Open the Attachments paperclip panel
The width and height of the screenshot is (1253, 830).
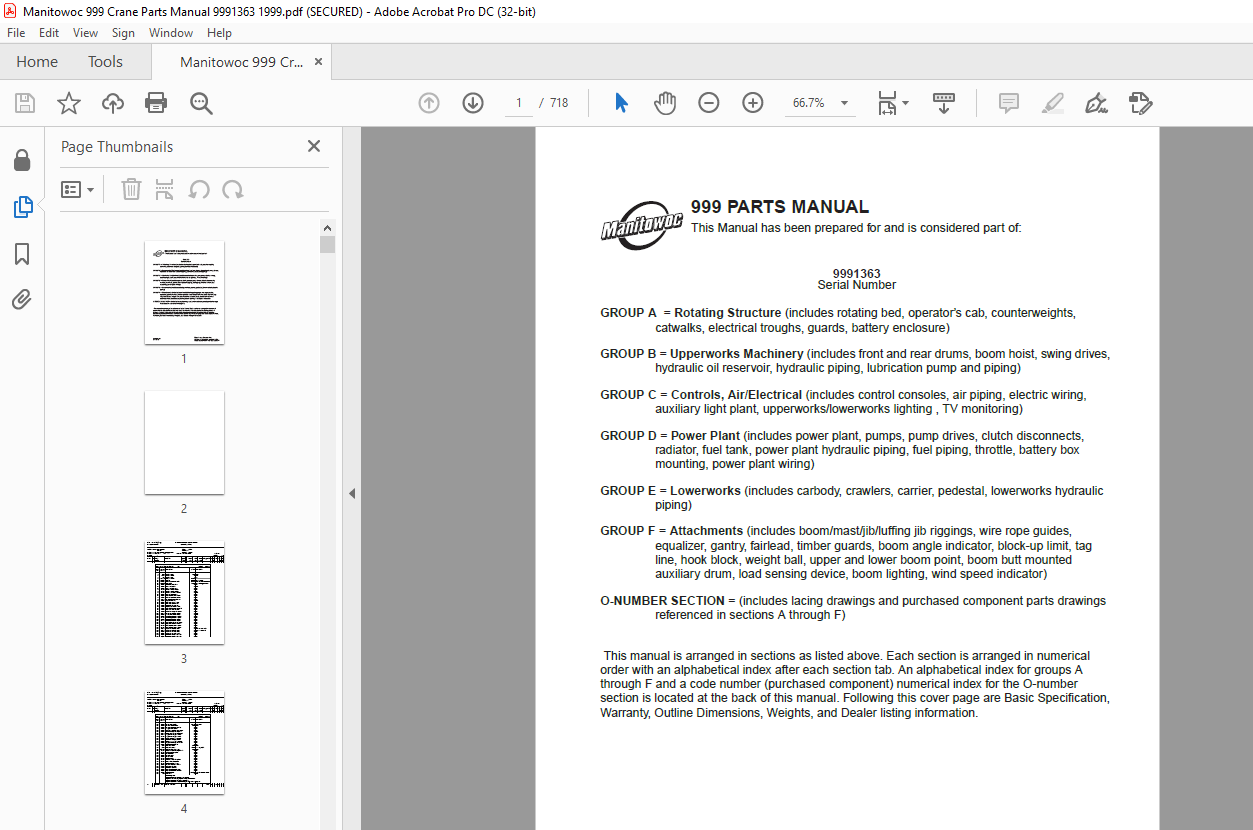tap(22, 300)
